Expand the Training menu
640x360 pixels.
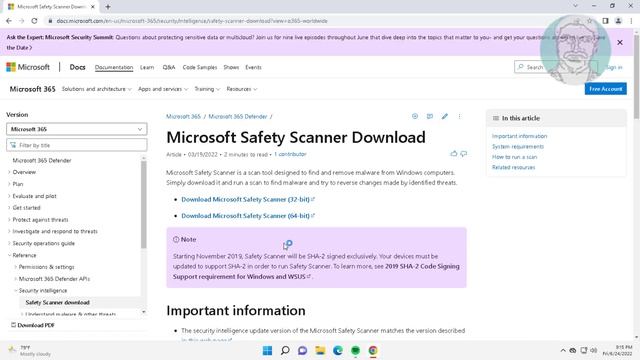pos(207,89)
